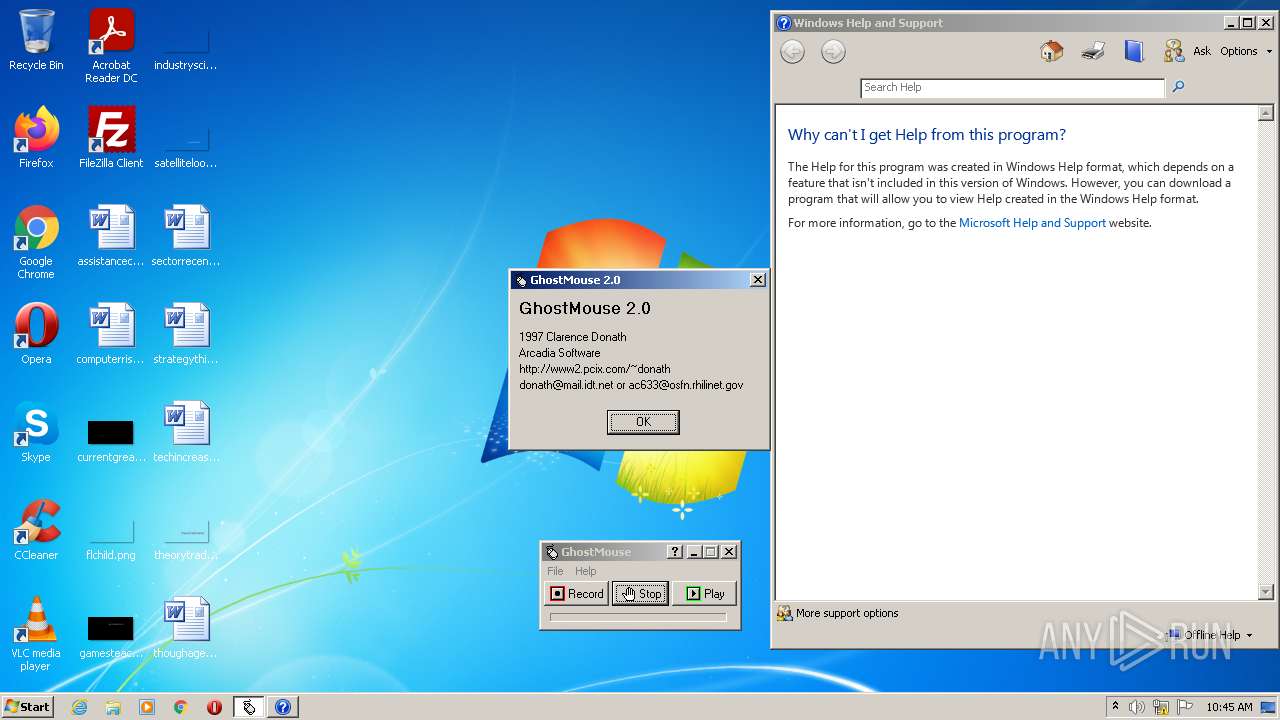Click the Help window scrollbar down arrow
This screenshot has width=1280, height=720.
point(1266,591)
